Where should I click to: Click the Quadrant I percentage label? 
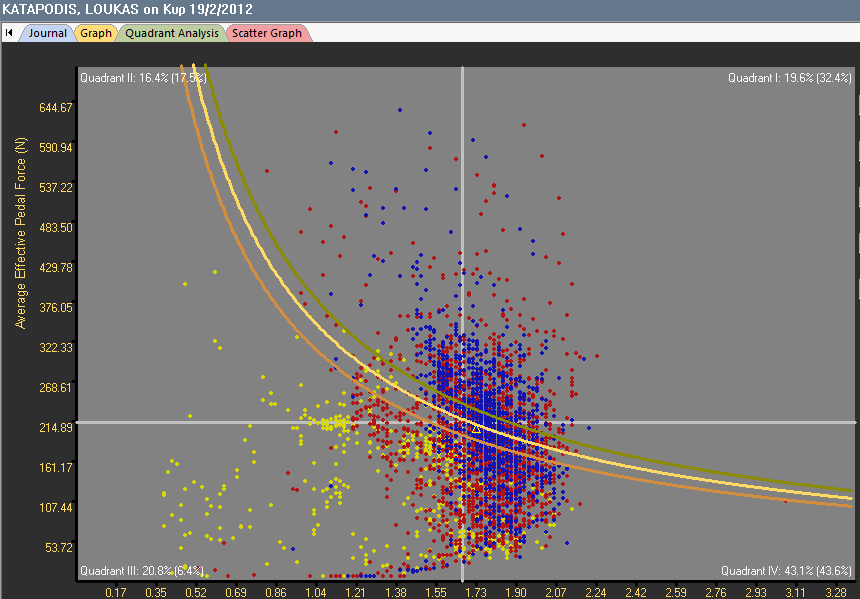coord(789,77)
